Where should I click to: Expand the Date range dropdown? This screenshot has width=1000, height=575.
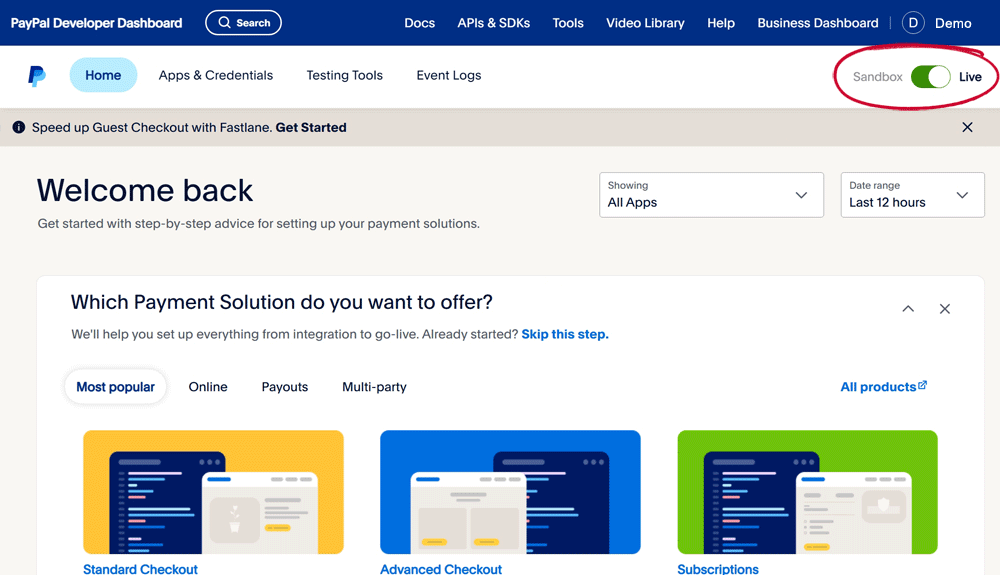[912, 195]
